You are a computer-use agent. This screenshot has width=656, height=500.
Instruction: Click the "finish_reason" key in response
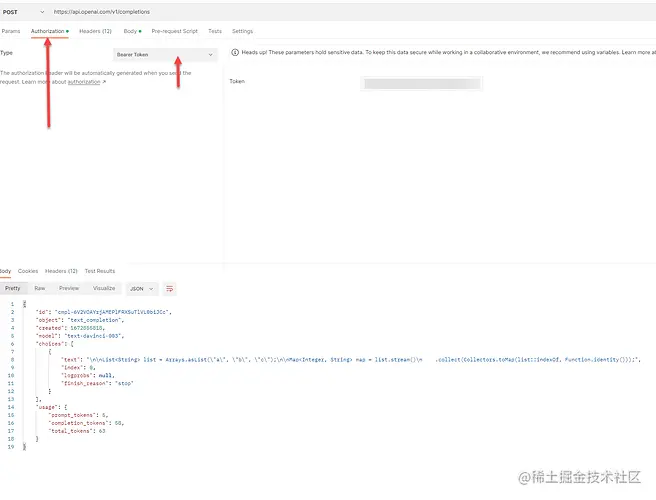84,384
